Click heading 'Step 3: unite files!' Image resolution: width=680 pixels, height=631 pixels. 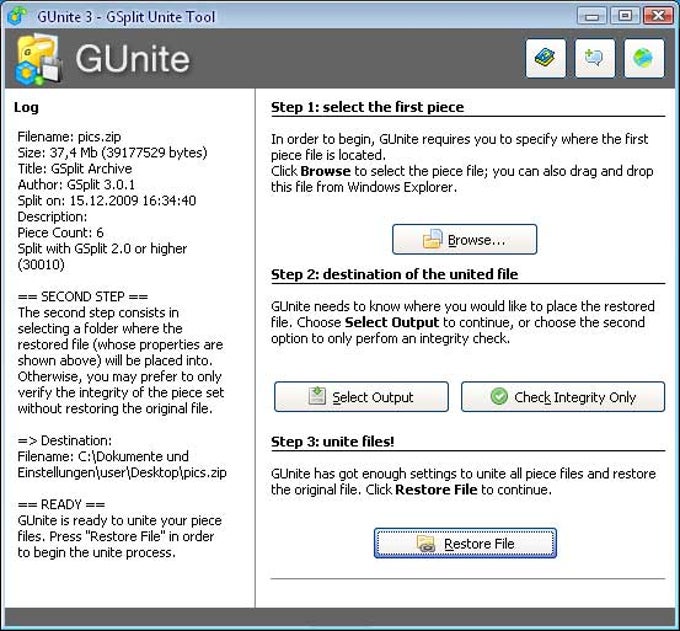point(333,442)
